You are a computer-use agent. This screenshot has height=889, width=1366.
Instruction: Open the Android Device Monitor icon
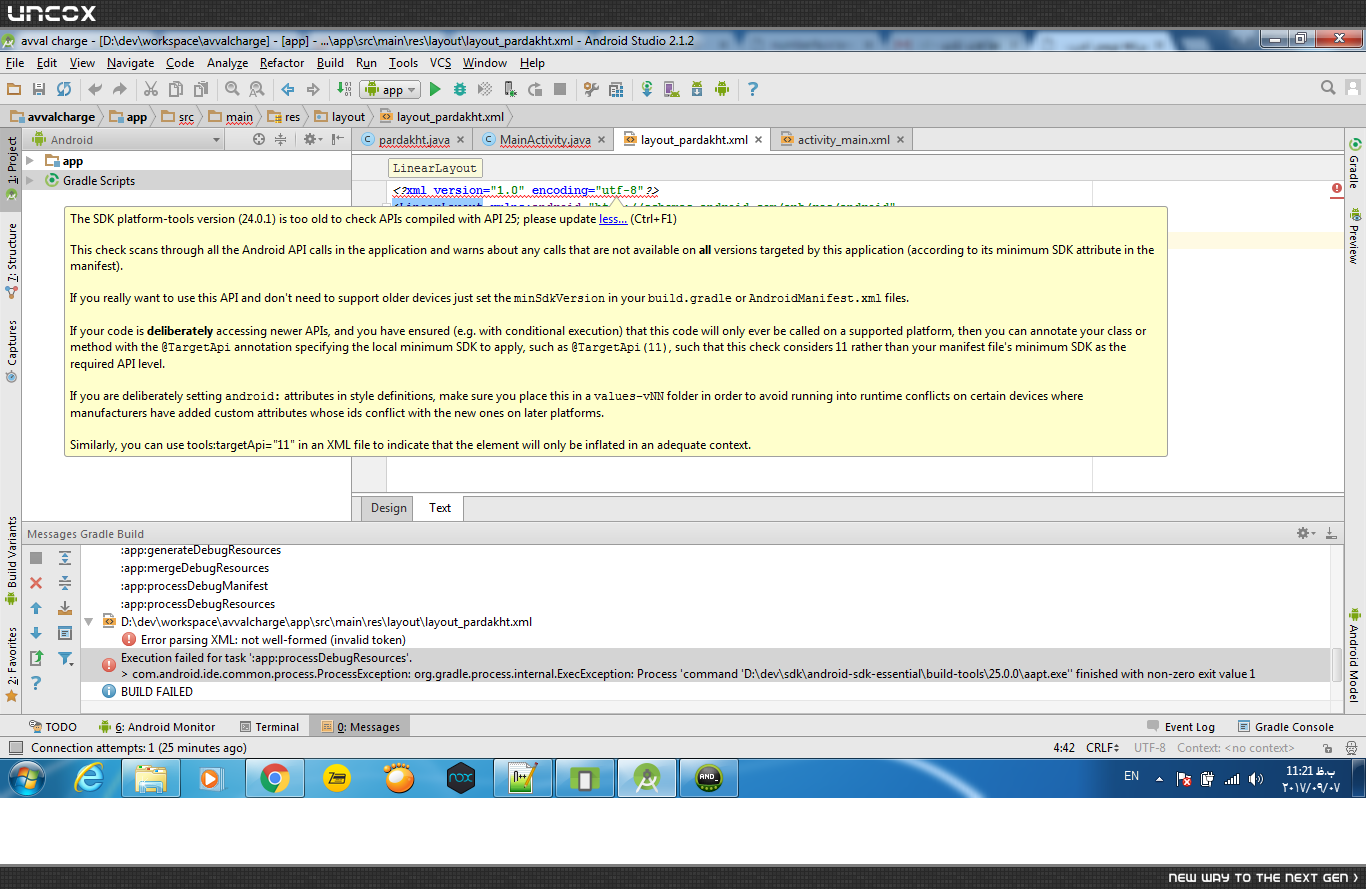click(722, 89)
